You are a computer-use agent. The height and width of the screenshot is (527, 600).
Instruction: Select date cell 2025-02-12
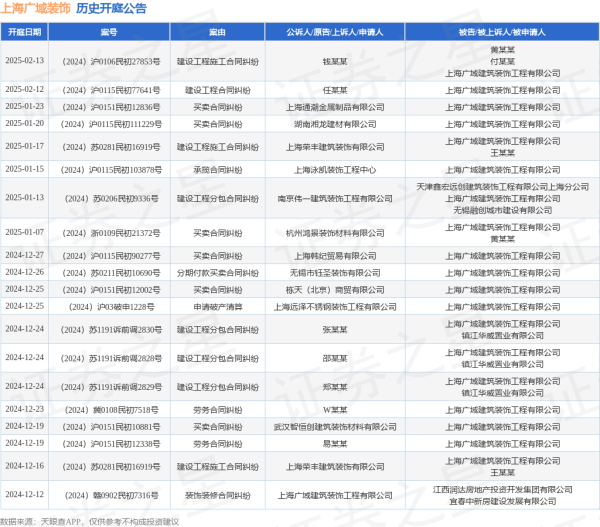tap(24, 89)
